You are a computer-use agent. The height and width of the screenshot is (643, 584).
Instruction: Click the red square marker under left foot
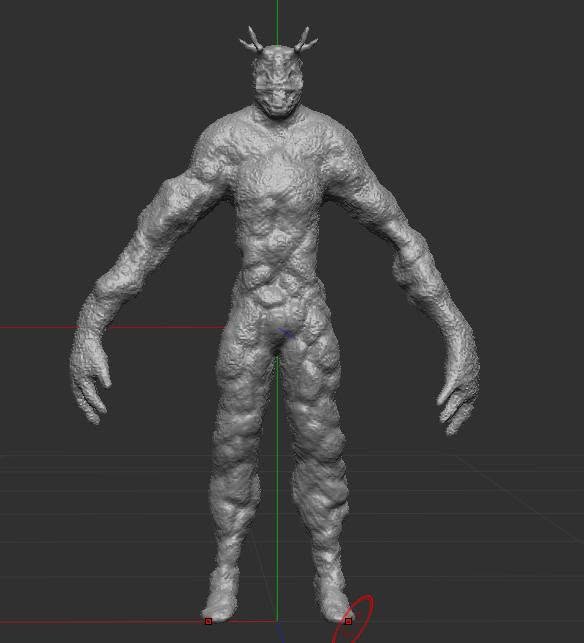click(208, 621)
